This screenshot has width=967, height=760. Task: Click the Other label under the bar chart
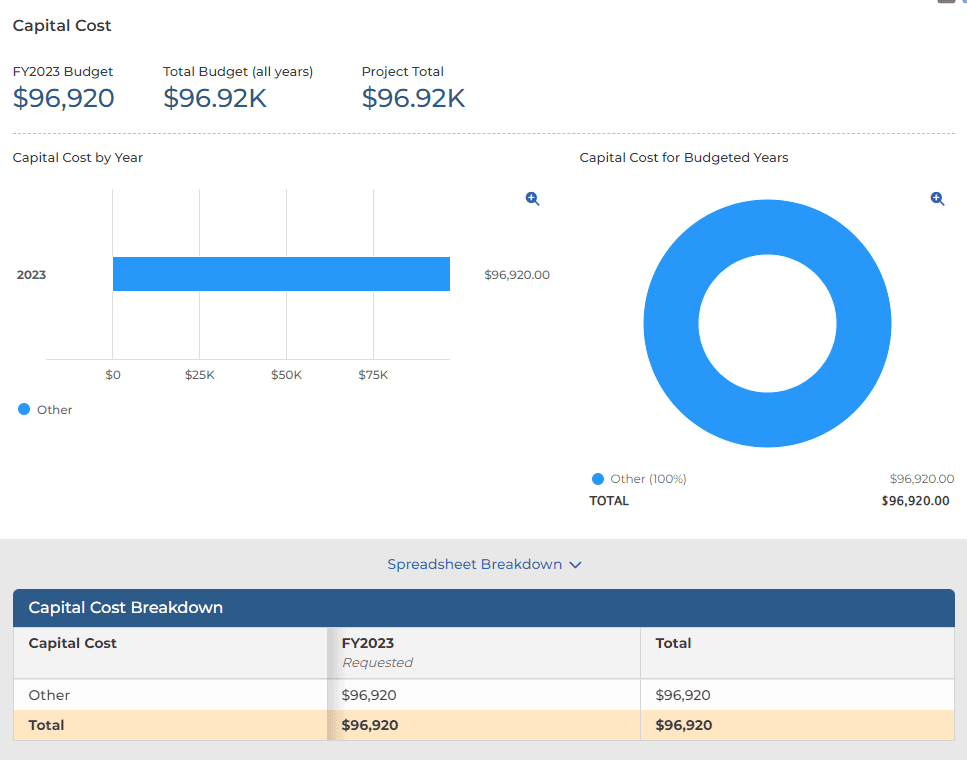pos(55,410)
